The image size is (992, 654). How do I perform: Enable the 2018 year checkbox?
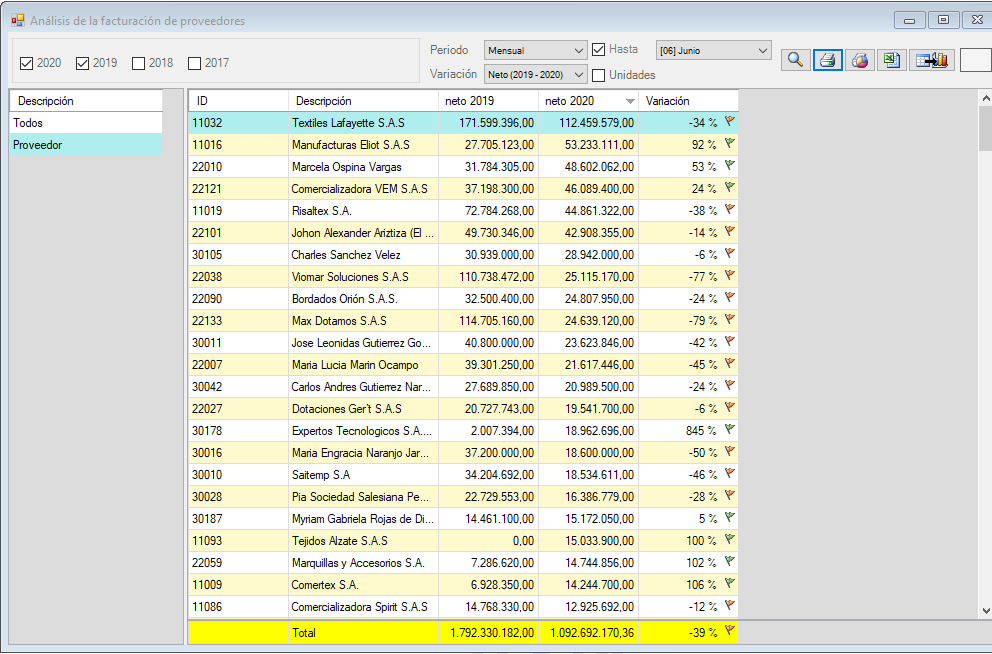click(x=139, y=63)
